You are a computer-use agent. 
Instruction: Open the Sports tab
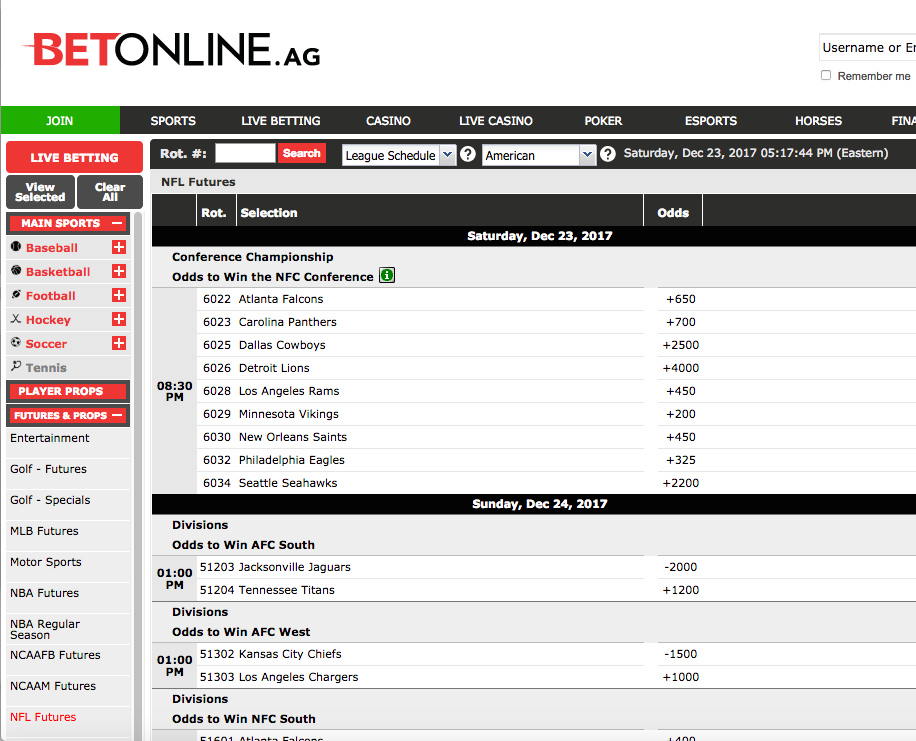(173, 121)
